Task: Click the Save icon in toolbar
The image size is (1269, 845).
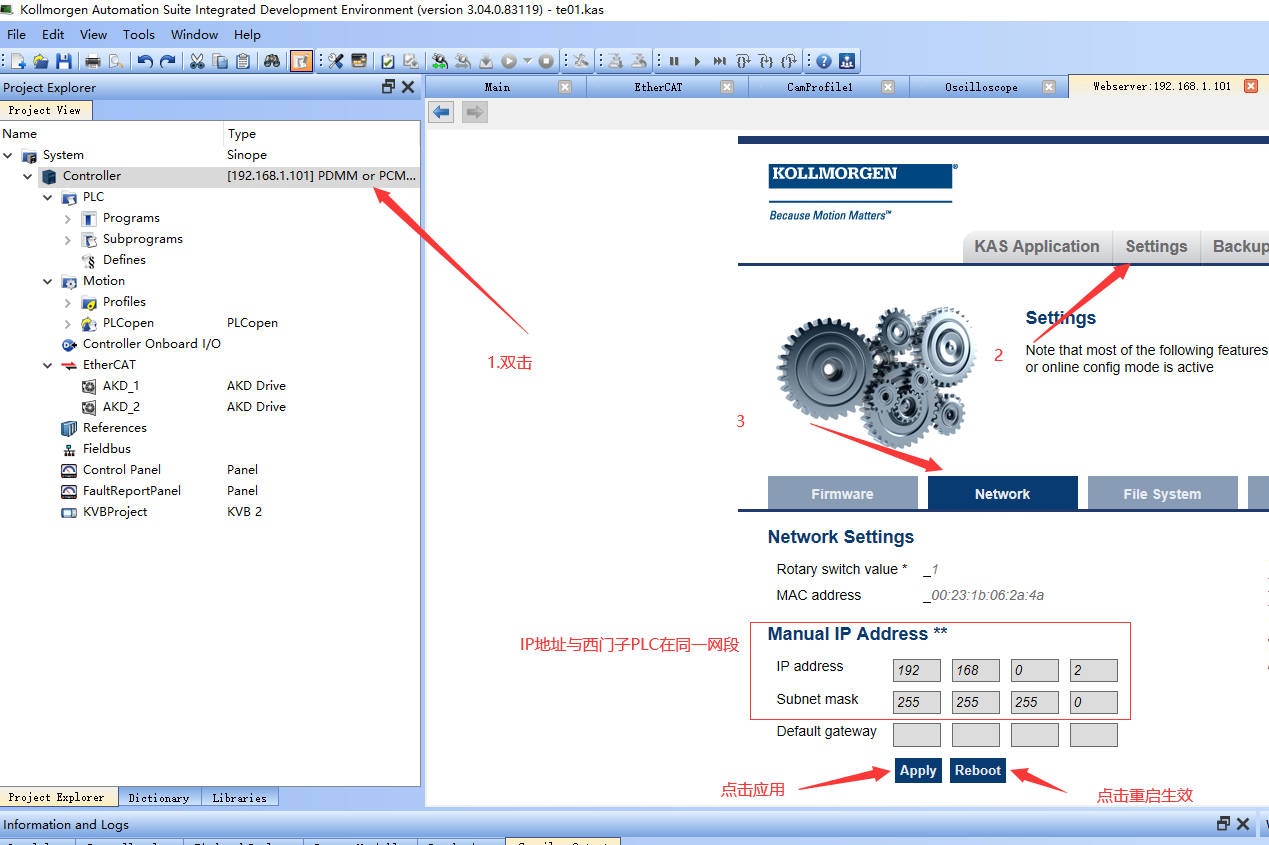Action: click(63, 62)
